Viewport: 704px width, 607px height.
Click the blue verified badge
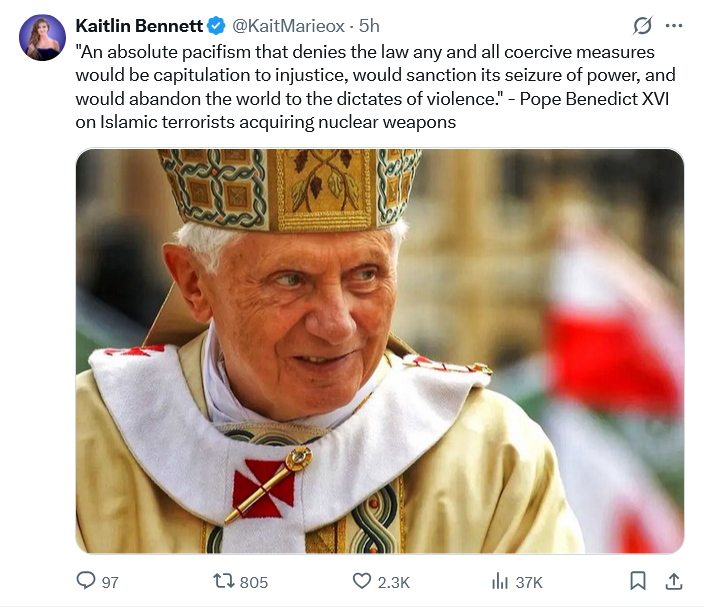coord(214,26)
